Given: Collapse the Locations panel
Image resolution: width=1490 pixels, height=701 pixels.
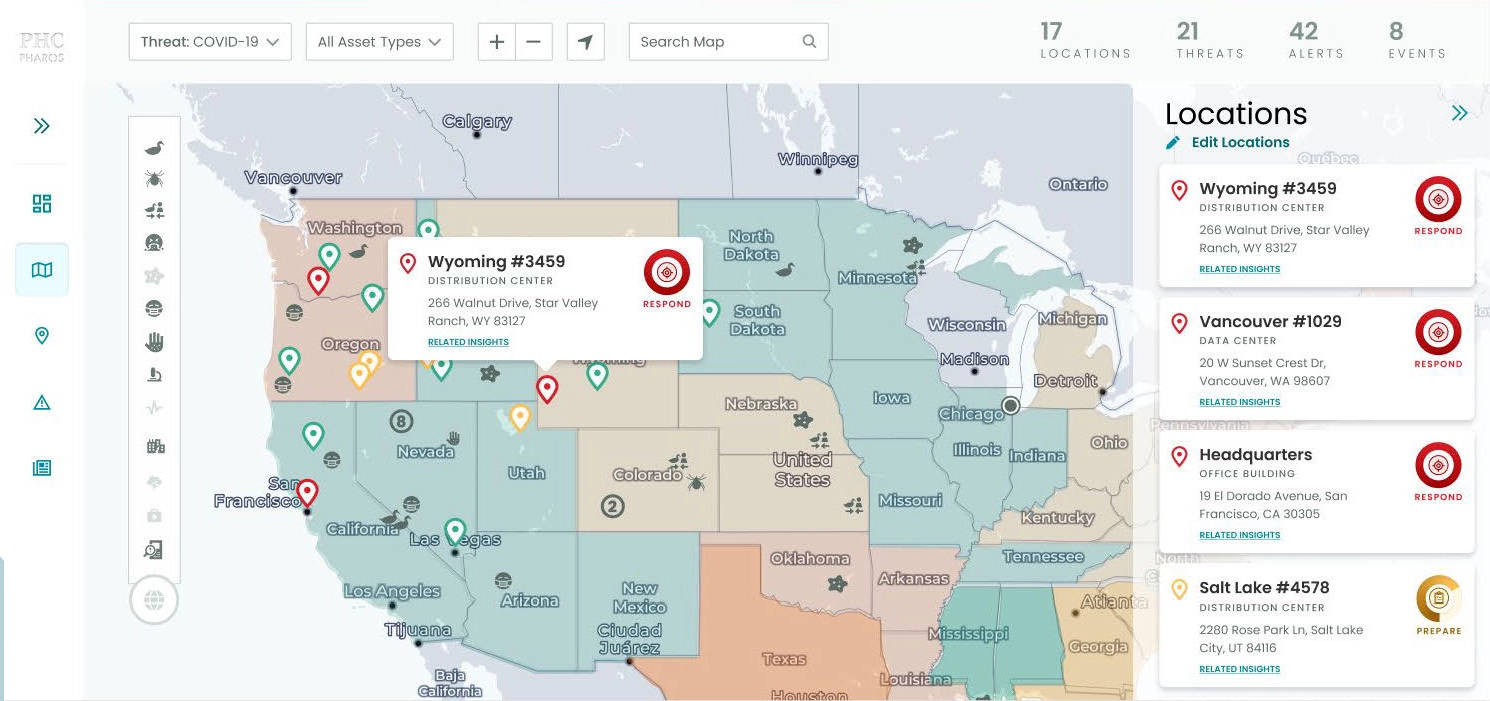Looking at the screenshot, I should 1459,113.
